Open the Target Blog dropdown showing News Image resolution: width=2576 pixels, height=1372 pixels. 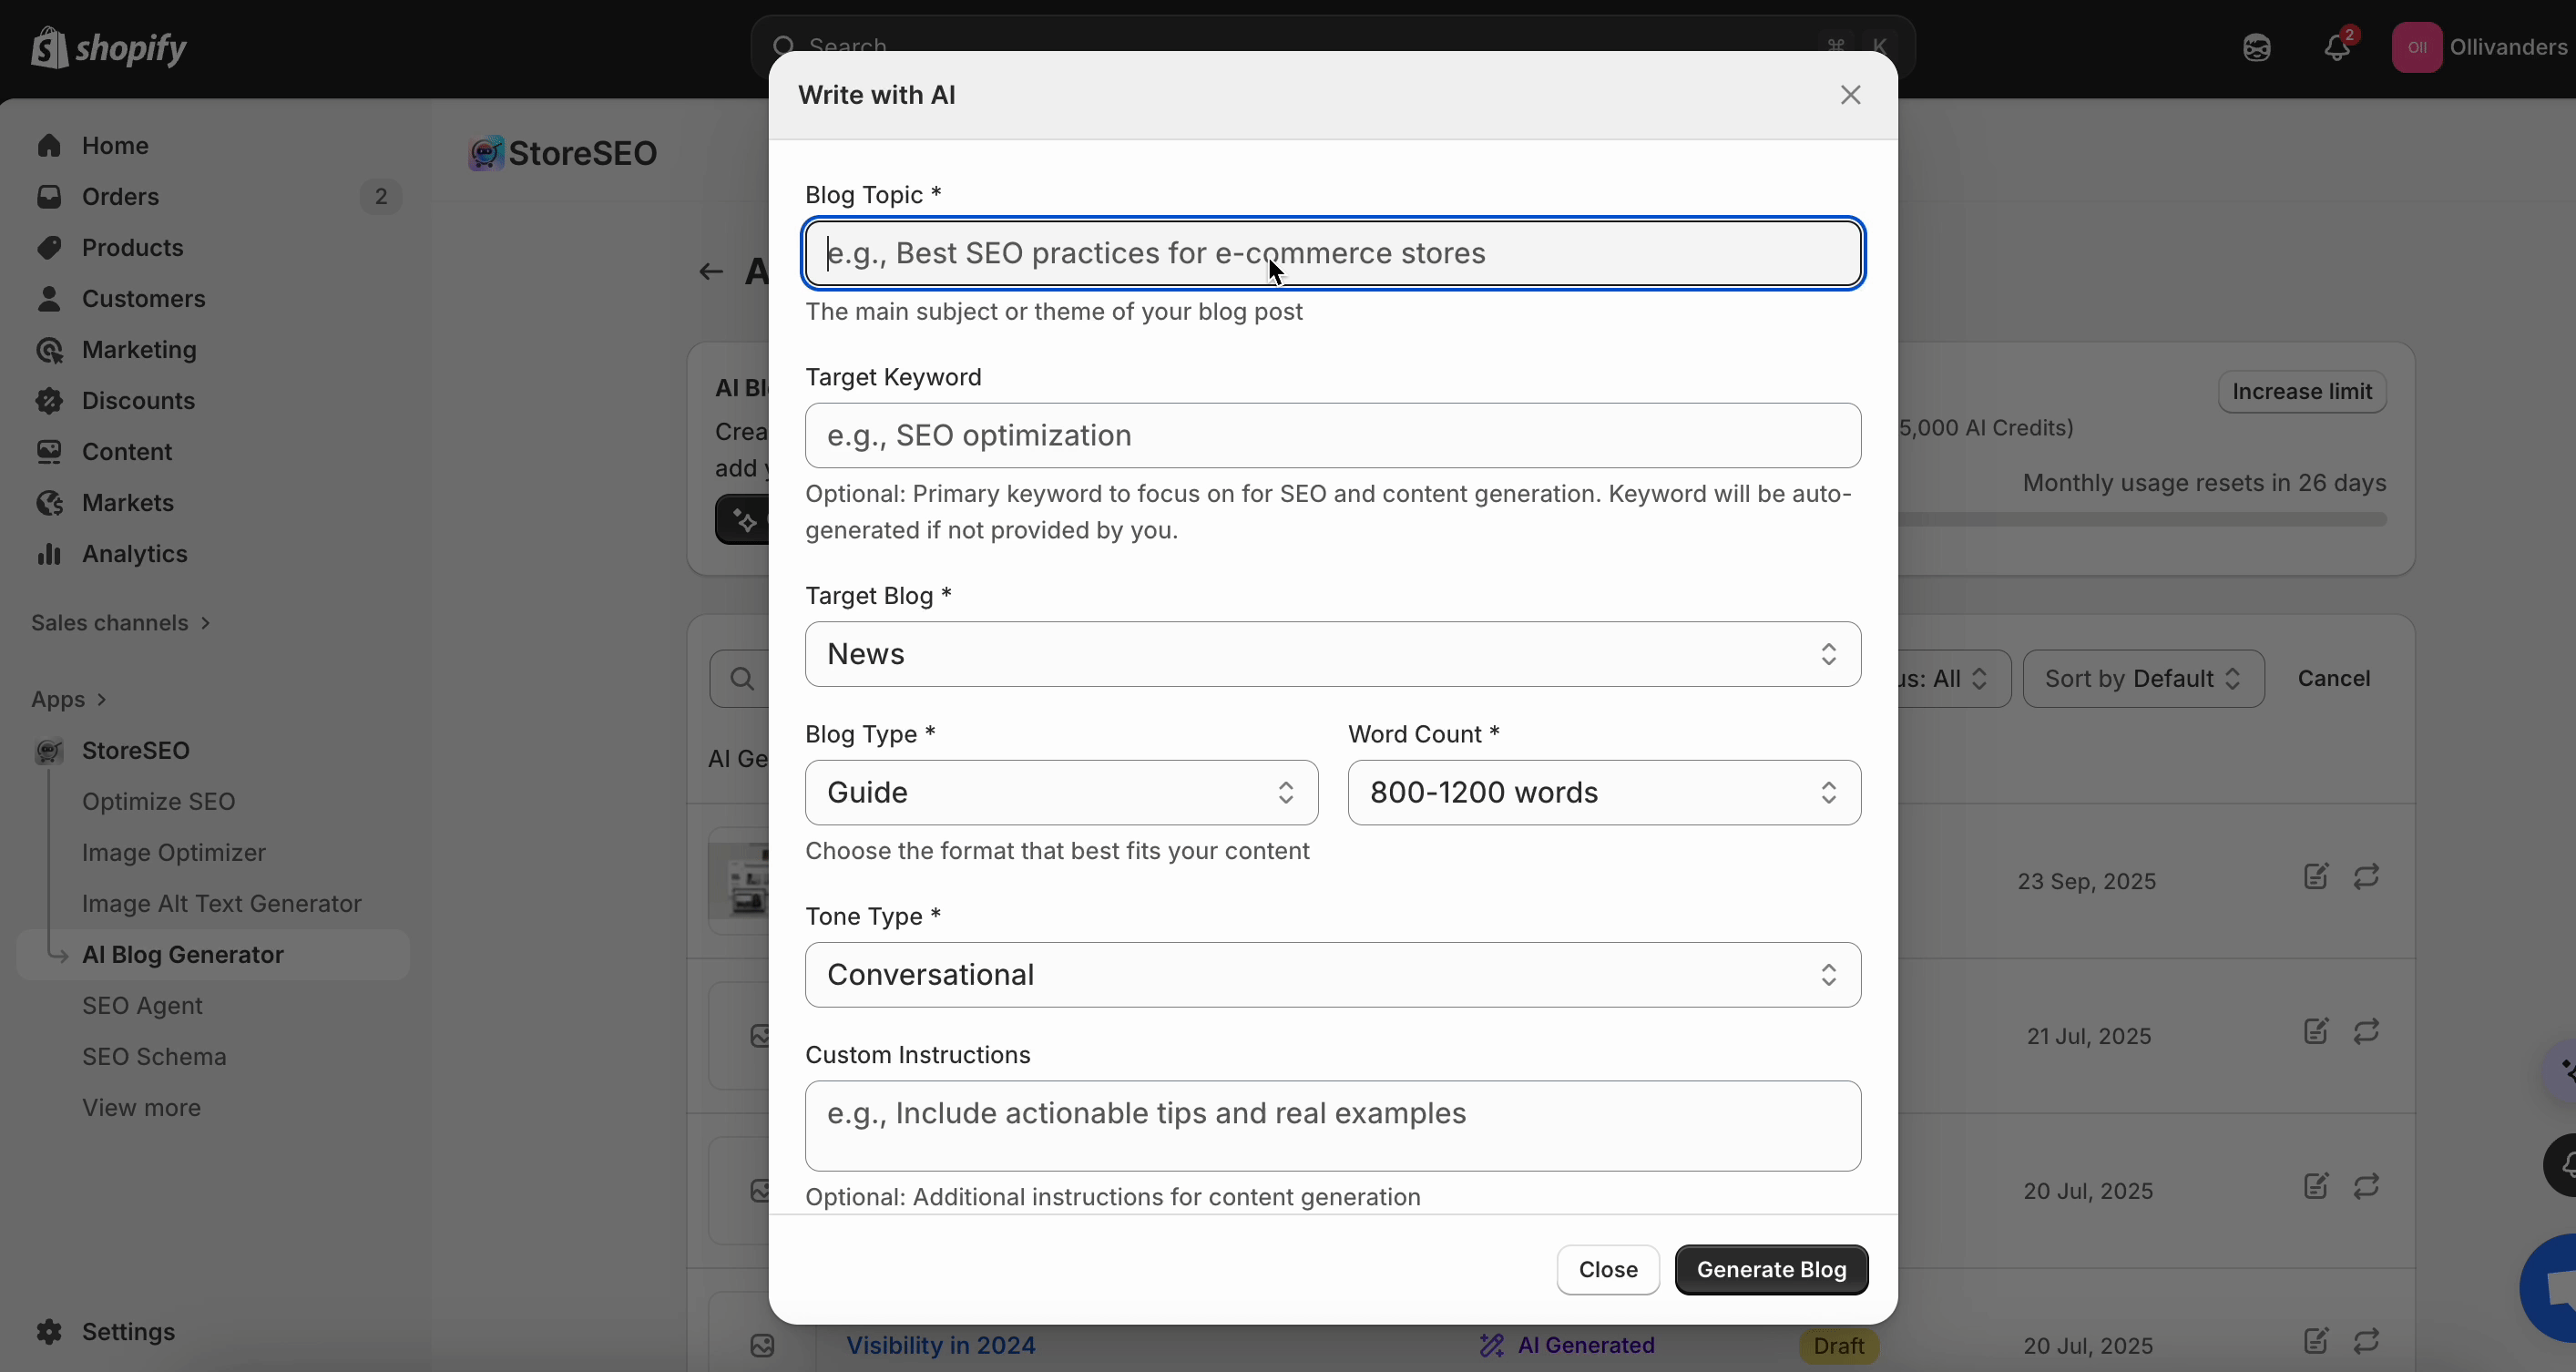1332,654
